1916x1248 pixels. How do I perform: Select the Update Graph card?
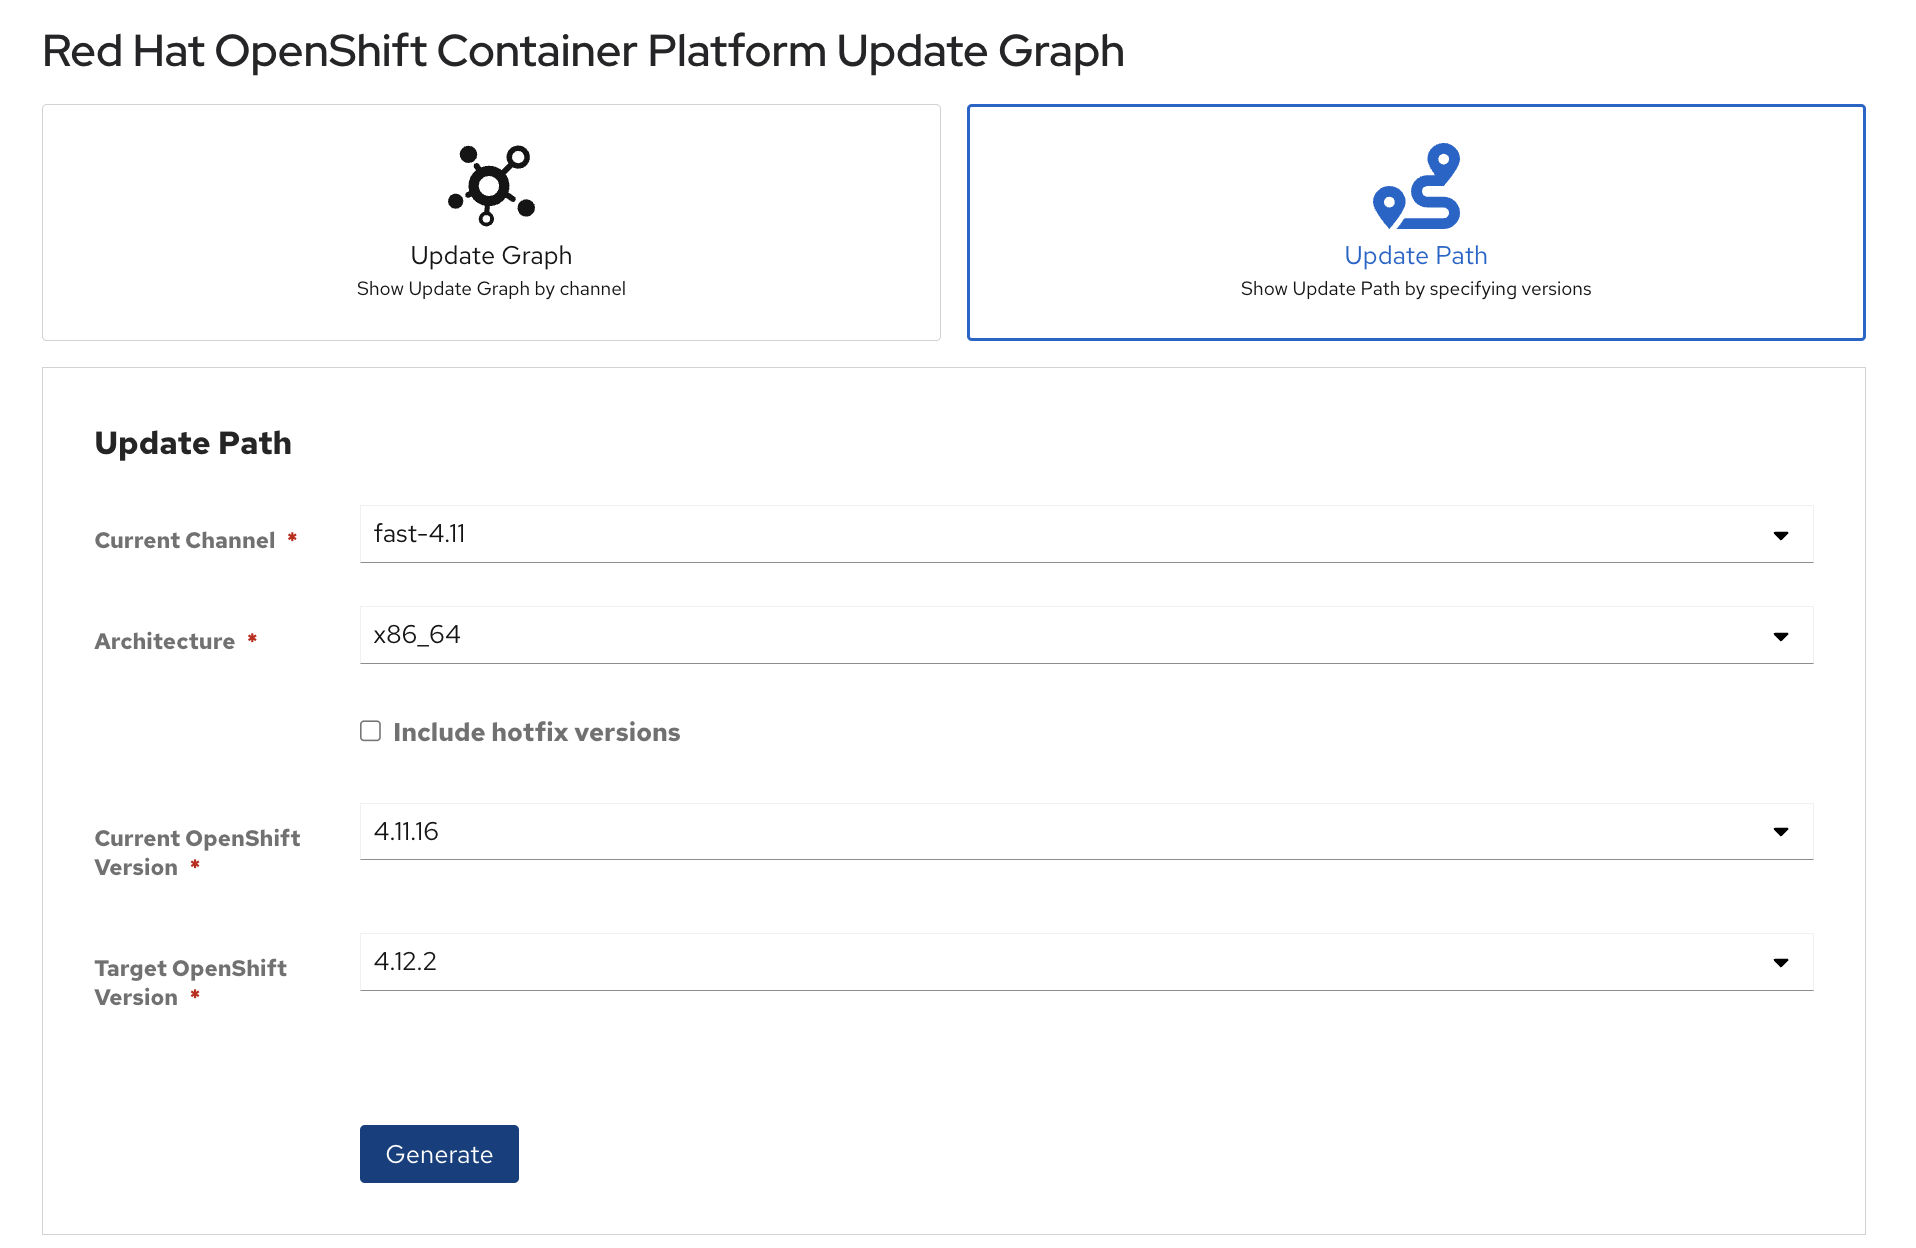[x=490, y=222]
